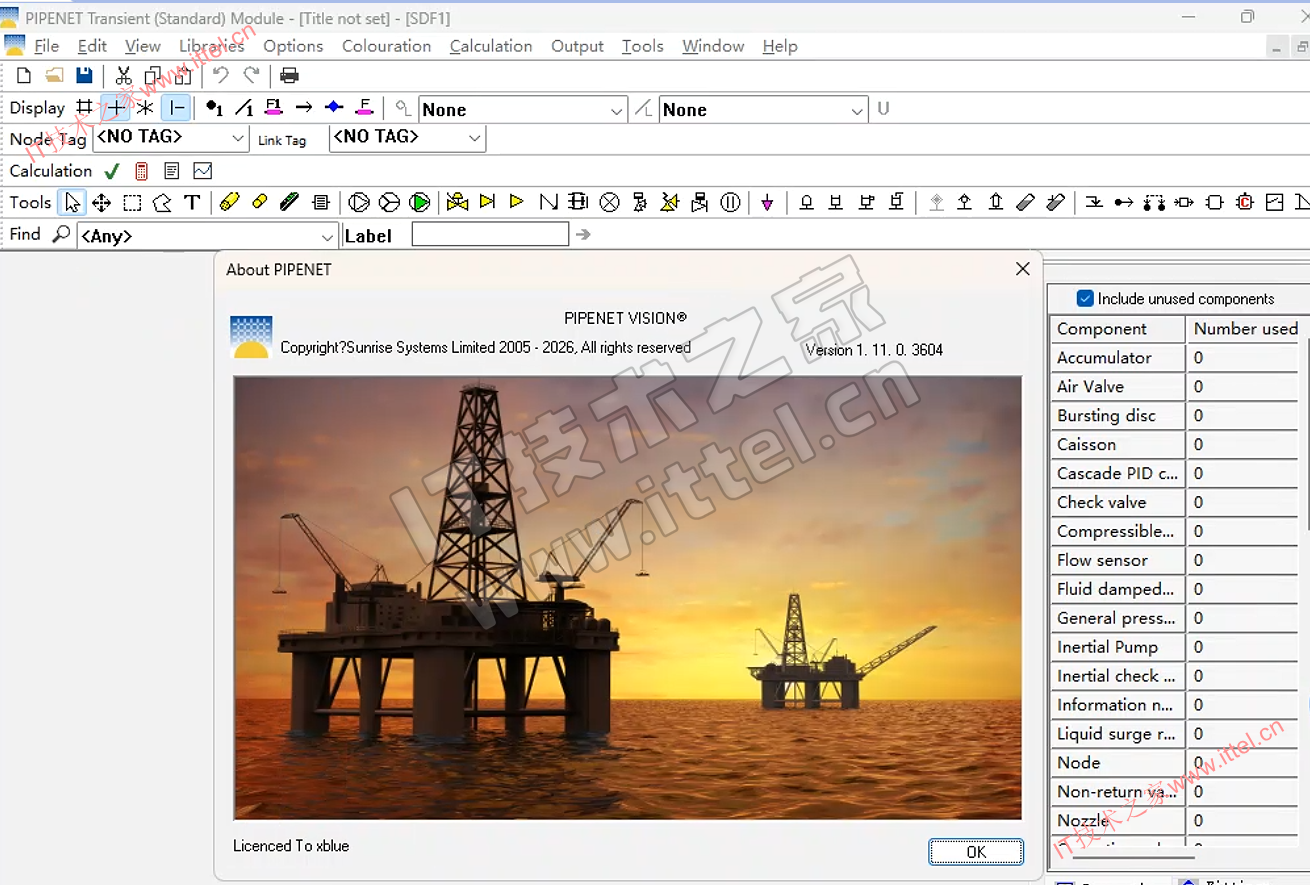The height and width of the screenshot is (885, 1310).
Task: Print using the printer icon
Action: 289,75
